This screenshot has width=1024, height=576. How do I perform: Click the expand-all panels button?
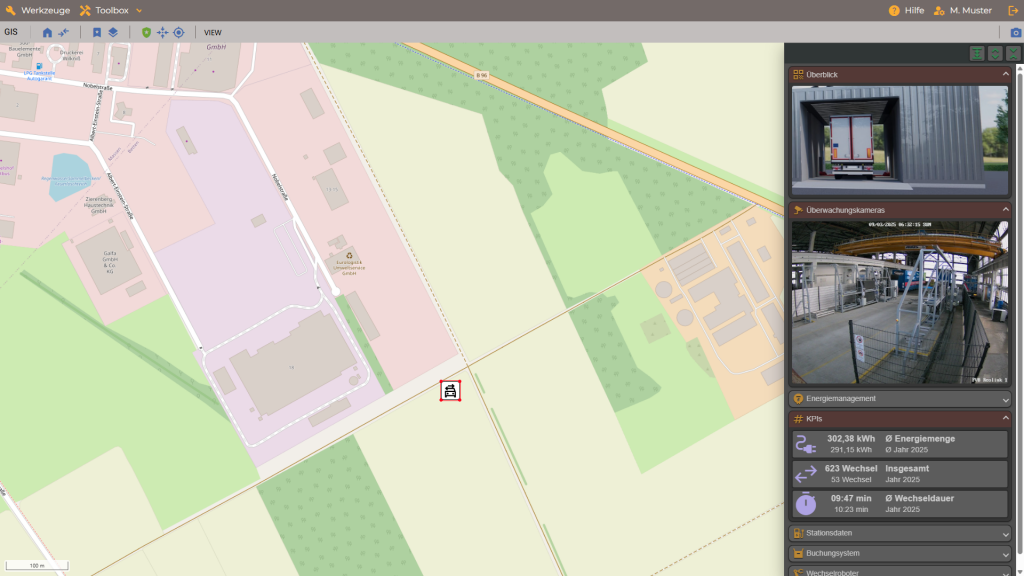click(x=995, y=54)
